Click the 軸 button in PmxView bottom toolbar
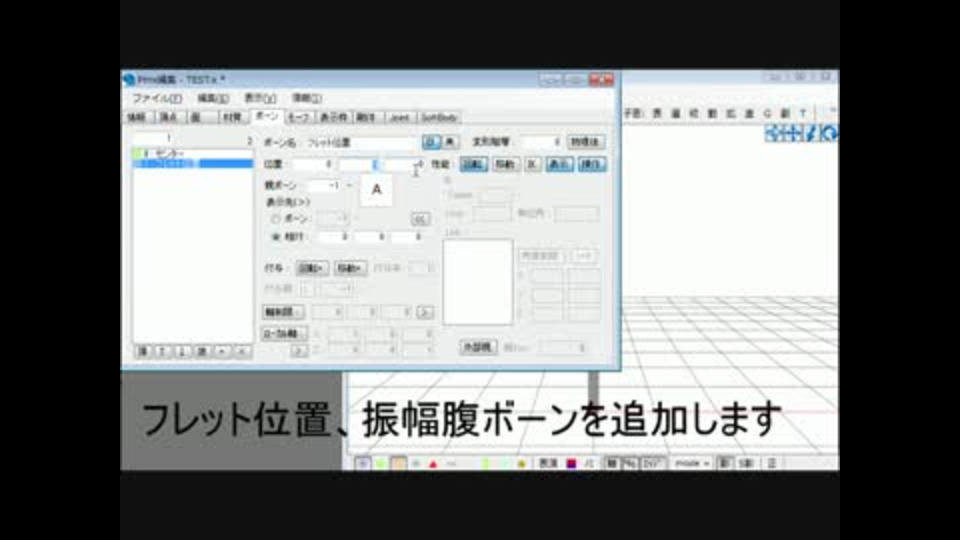Viewport: 960px width, 540px height. 611,464
